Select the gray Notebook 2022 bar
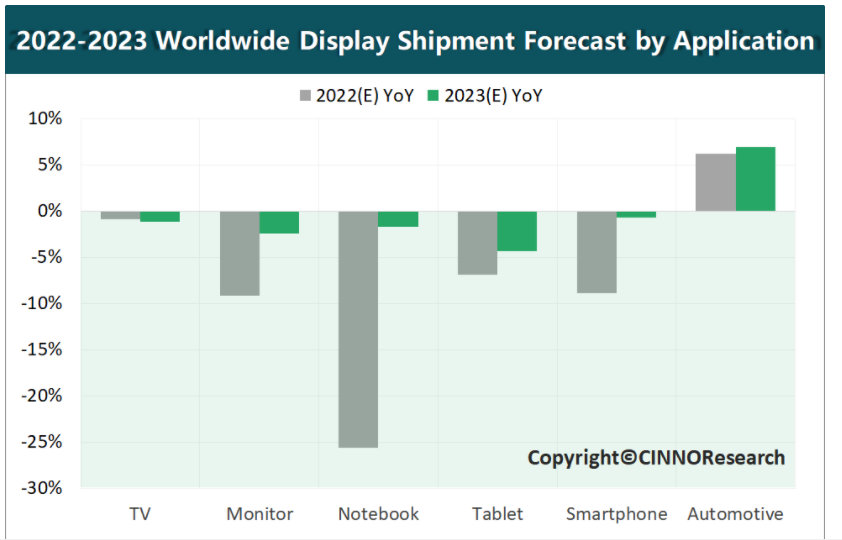This screenshot has width=842, height=540. (x=358, y=329)
